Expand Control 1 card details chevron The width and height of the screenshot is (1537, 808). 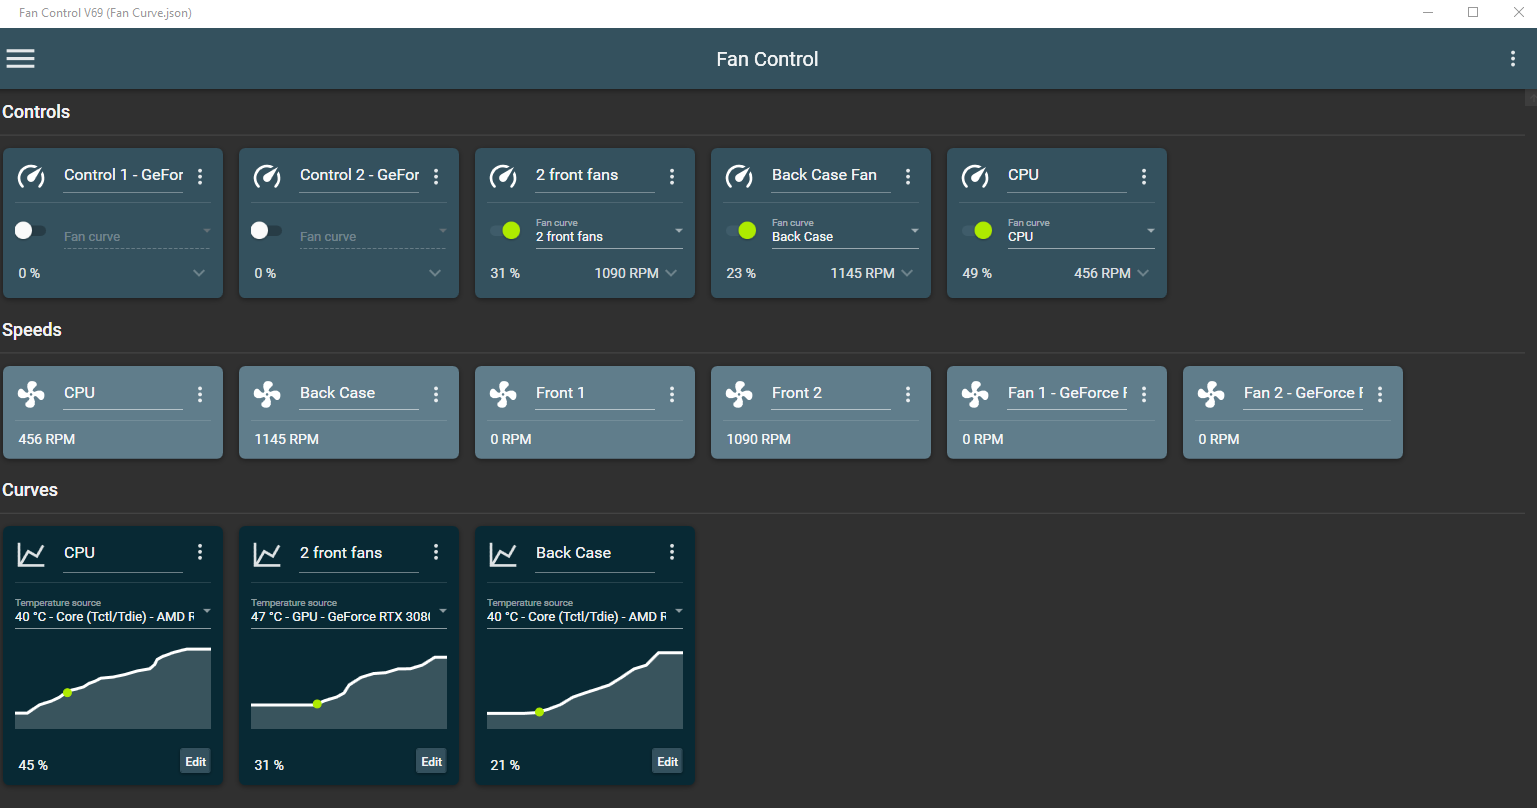tap(199, 273)
